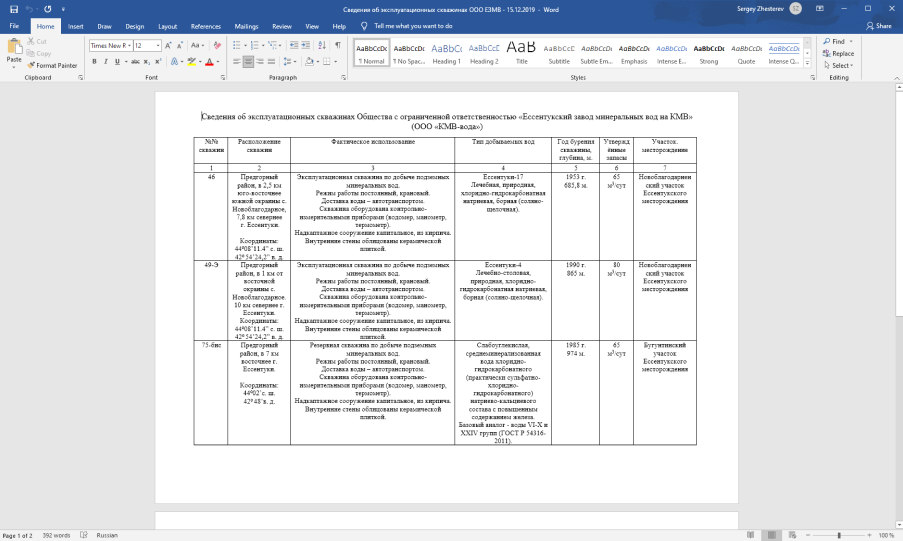Apply subscript formatting

pyautogui.click(x=147, y=62)
